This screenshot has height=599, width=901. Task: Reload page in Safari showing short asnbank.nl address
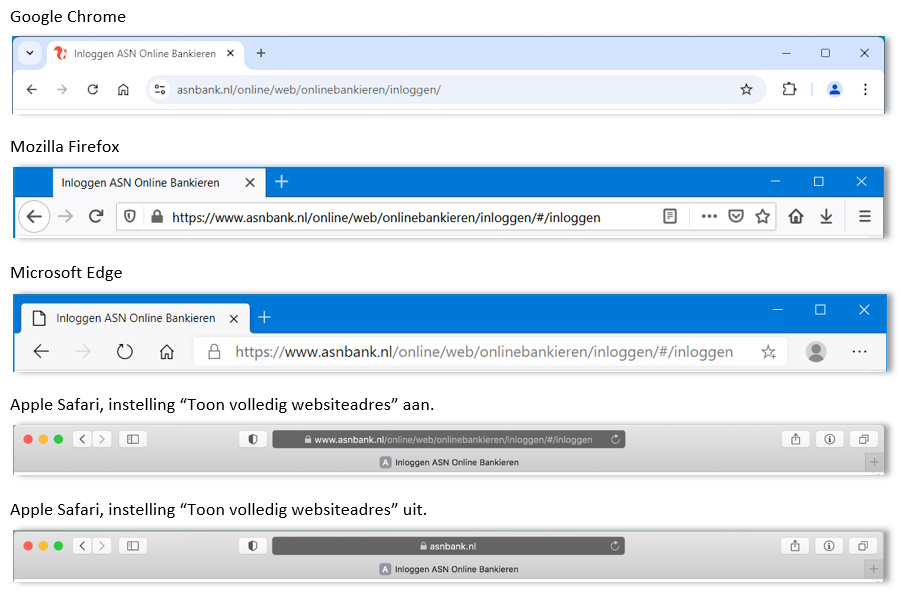coord(615,546)
